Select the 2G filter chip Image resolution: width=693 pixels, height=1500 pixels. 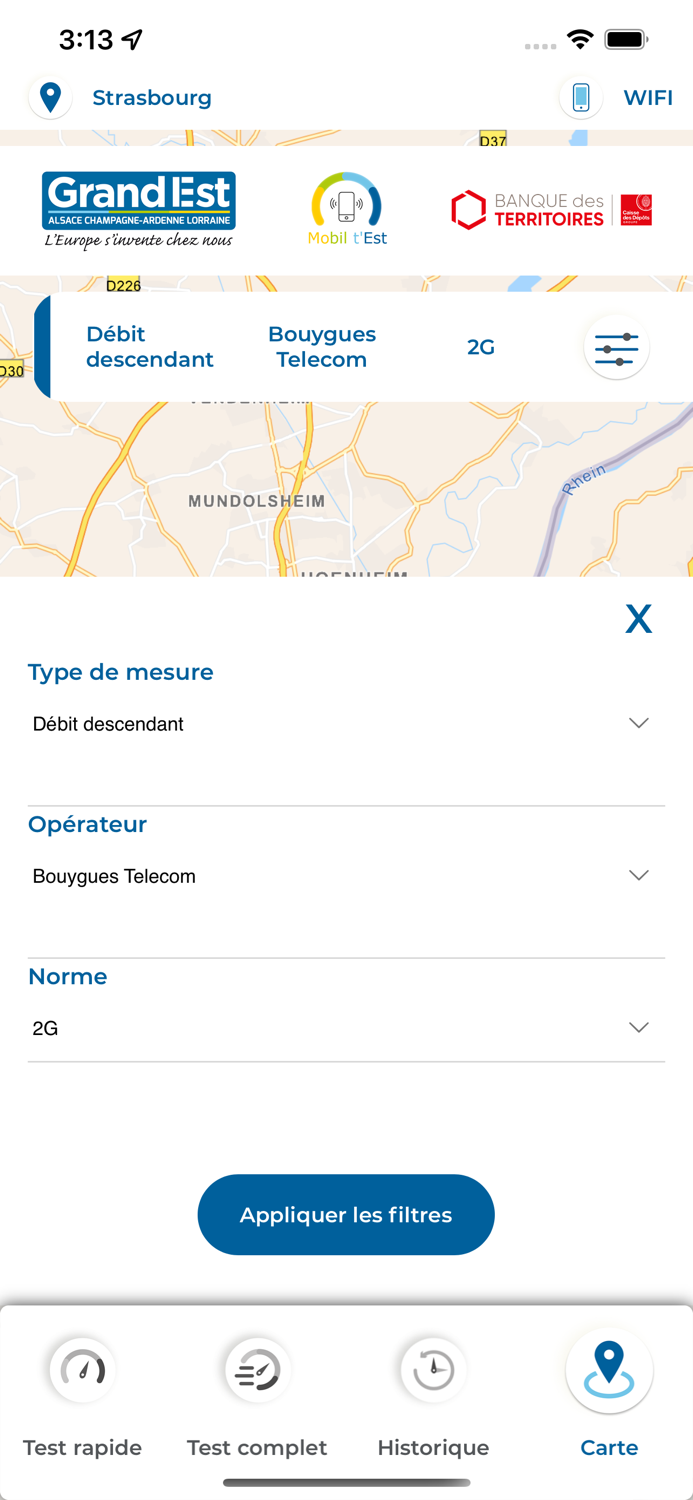click(x=480, y=346)
